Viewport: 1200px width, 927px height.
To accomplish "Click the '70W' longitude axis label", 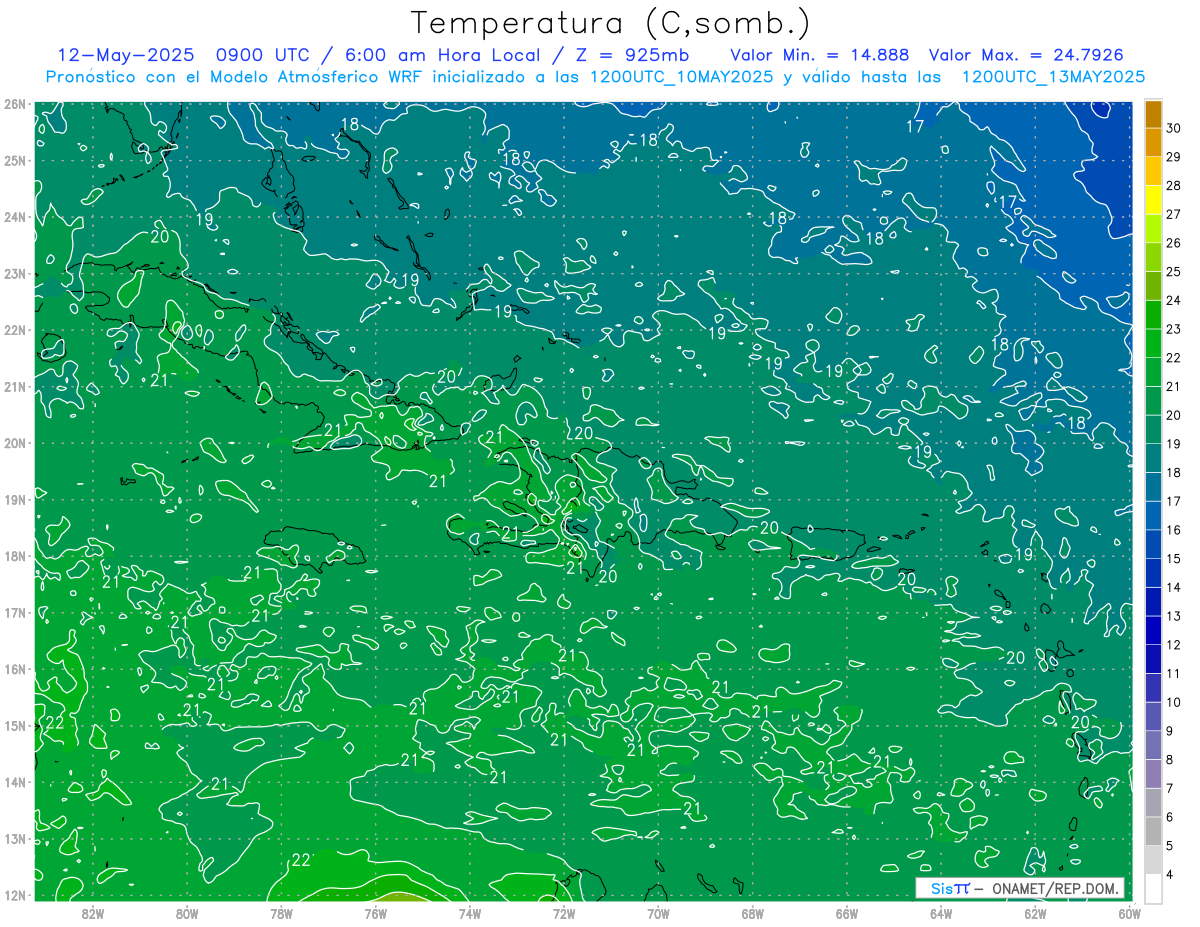I will [x=658, y=913].
